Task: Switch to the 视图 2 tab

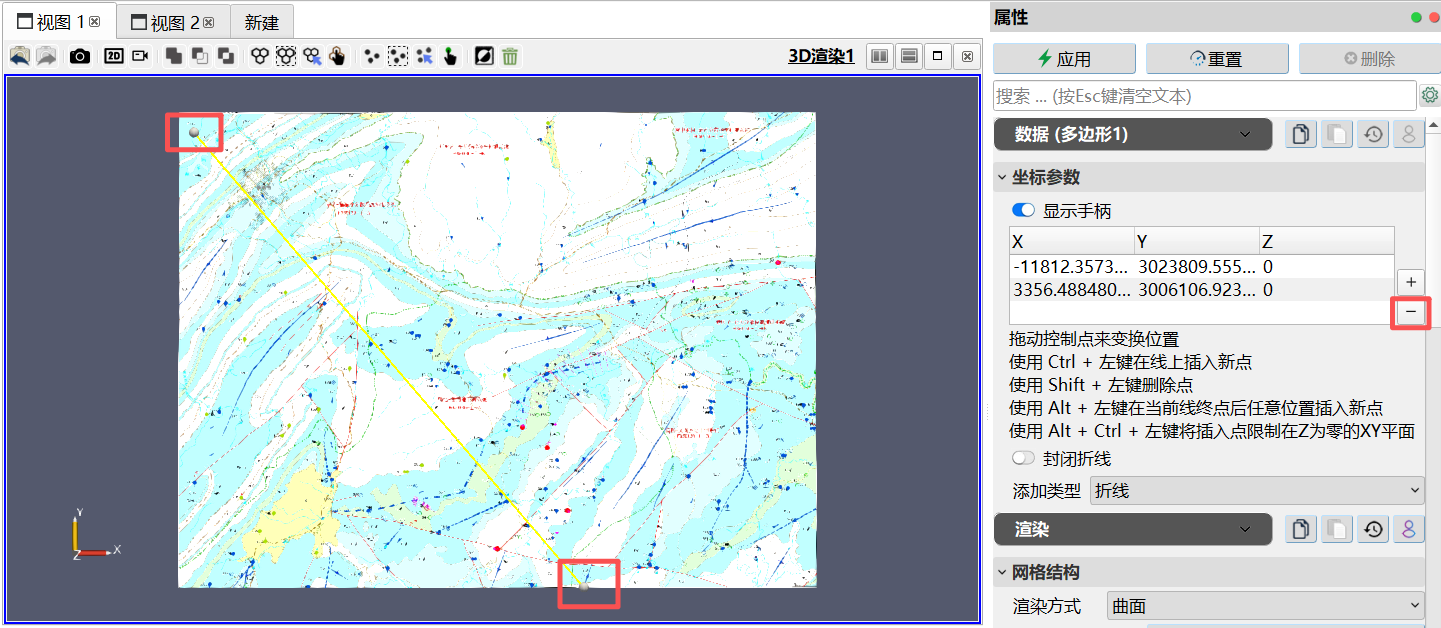Action: pos(173,22)
